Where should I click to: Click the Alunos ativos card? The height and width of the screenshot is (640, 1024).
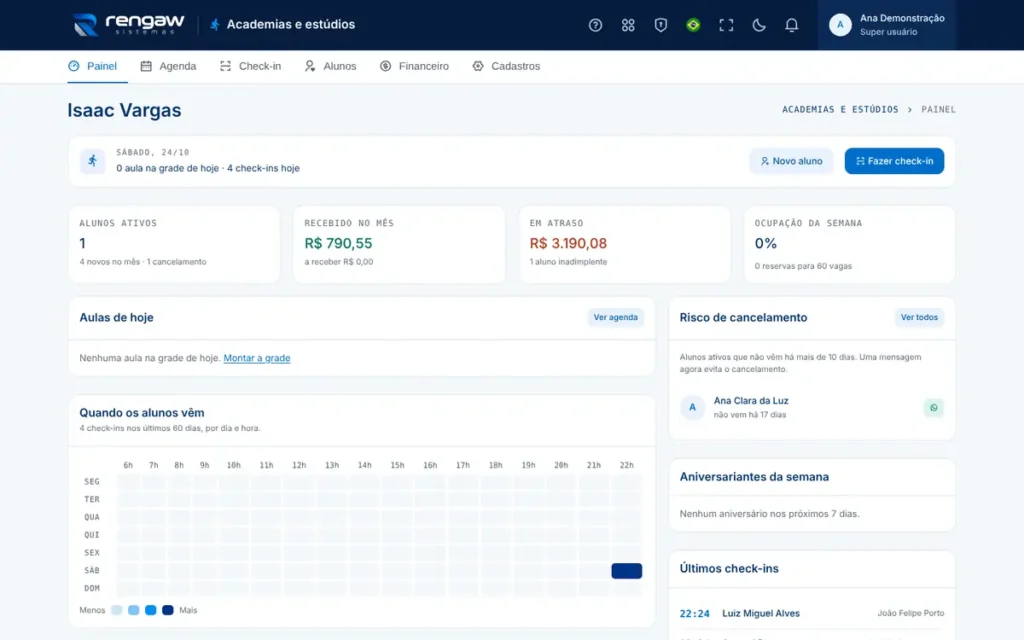click(174, 244)
